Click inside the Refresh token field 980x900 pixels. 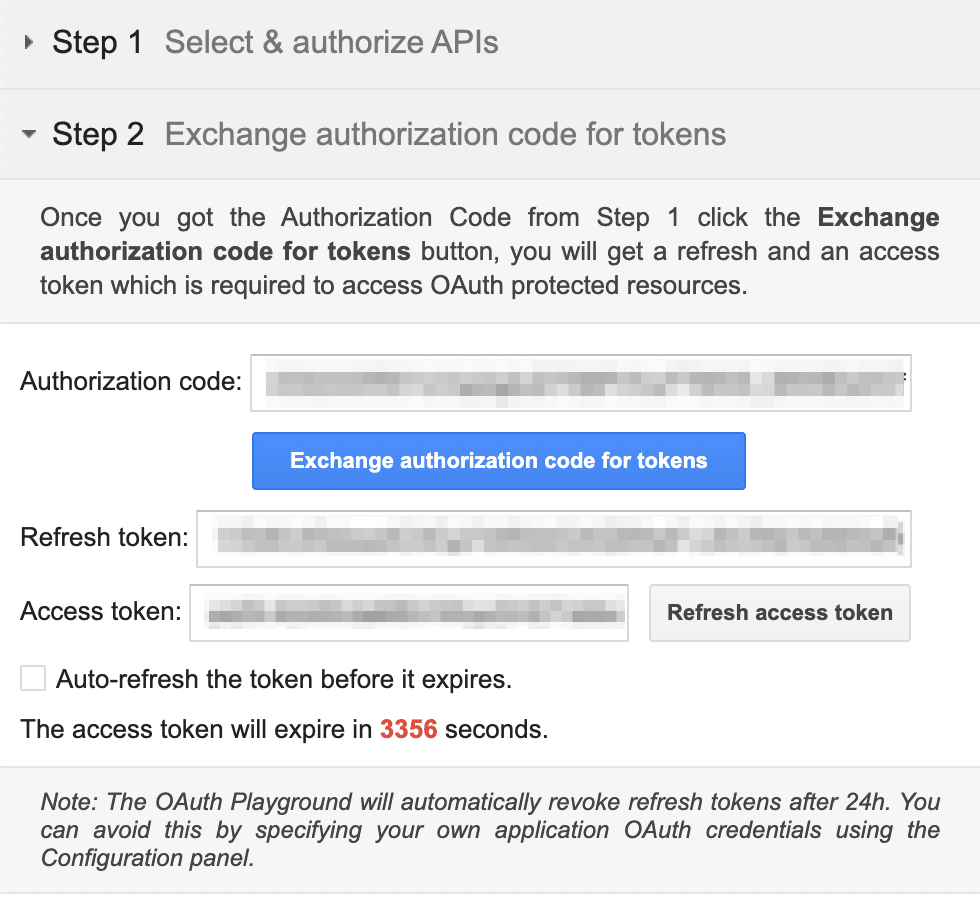[555, 538]
